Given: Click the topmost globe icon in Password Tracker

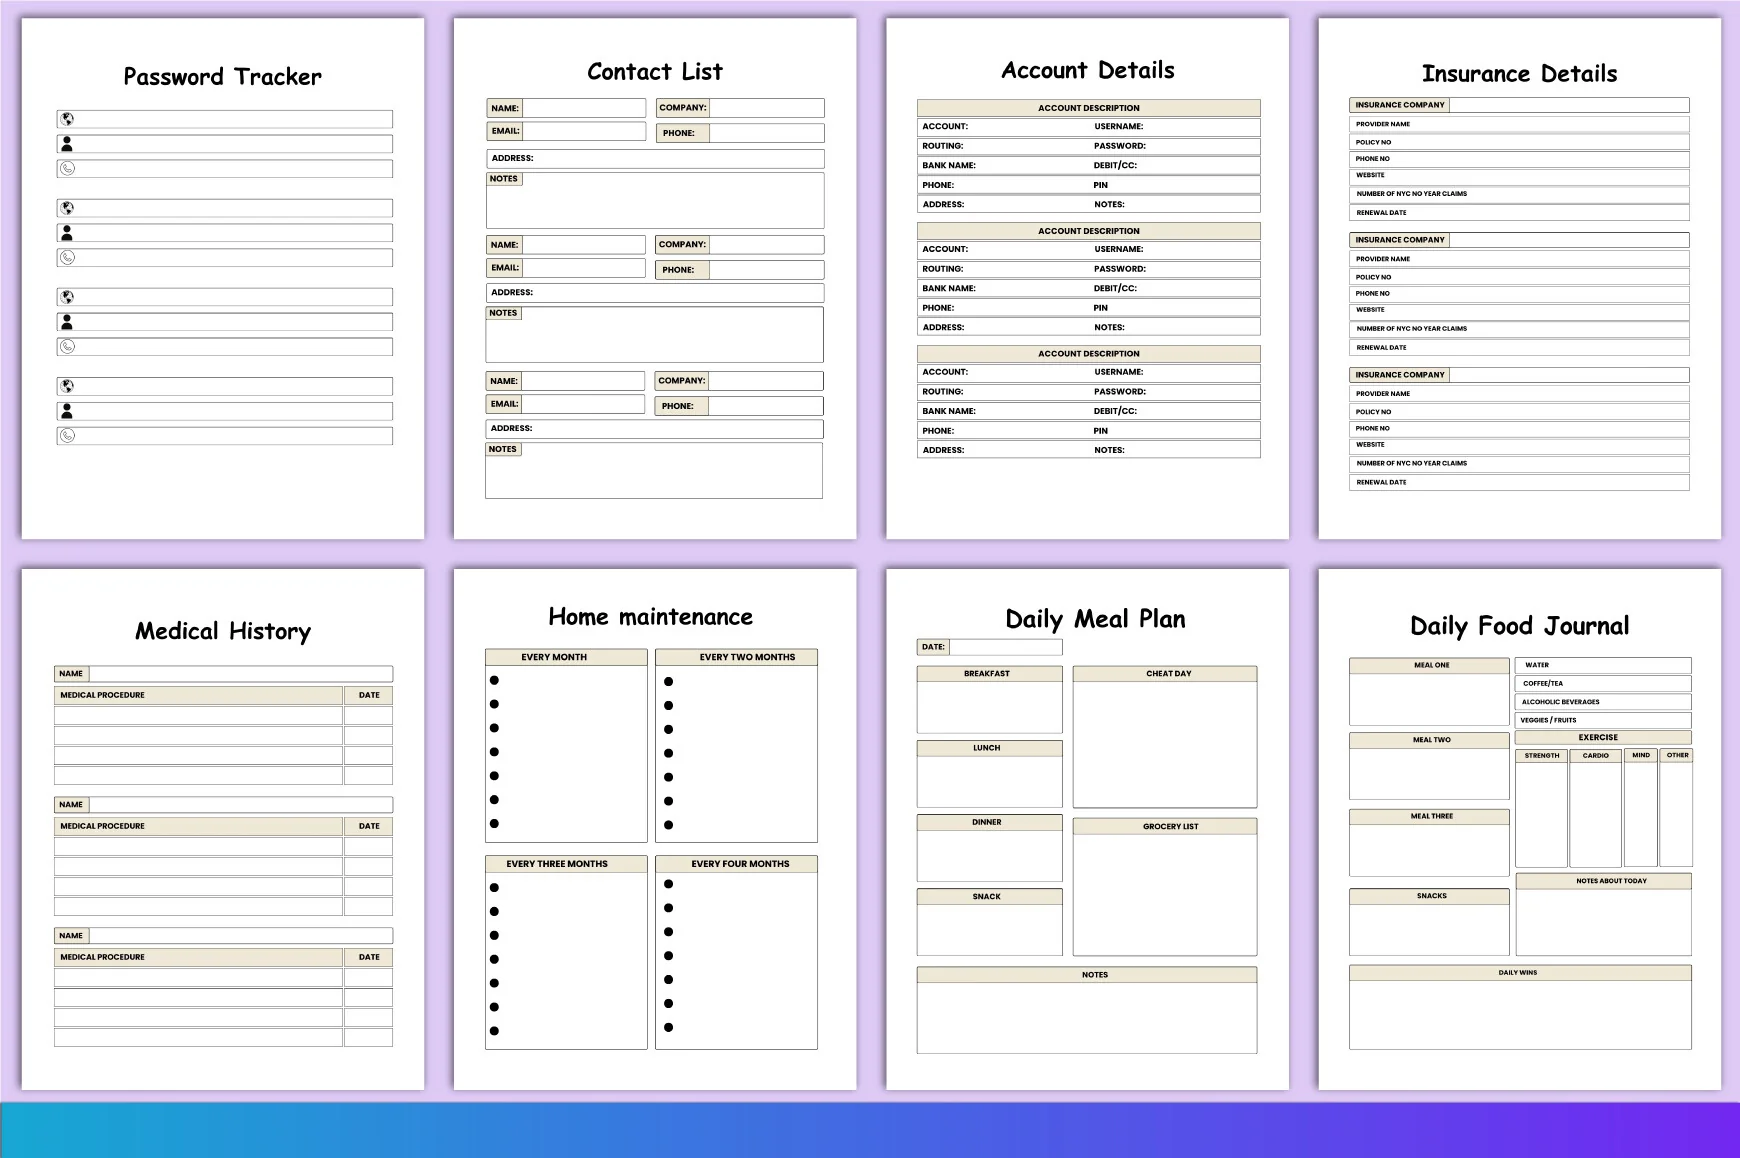Looking at the screenshot, I should tap(67, 119).
